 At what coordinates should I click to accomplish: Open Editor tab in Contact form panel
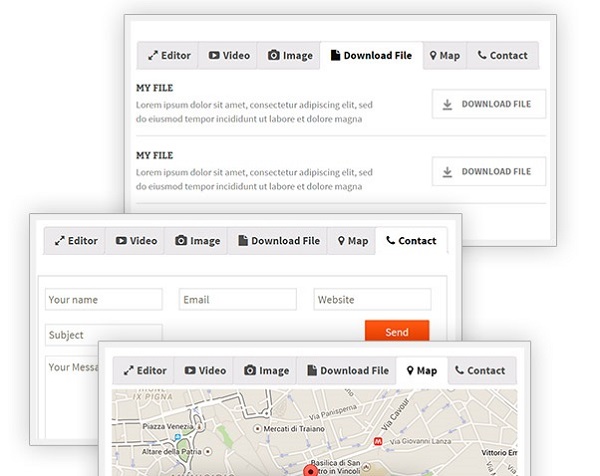pos(75,241)
